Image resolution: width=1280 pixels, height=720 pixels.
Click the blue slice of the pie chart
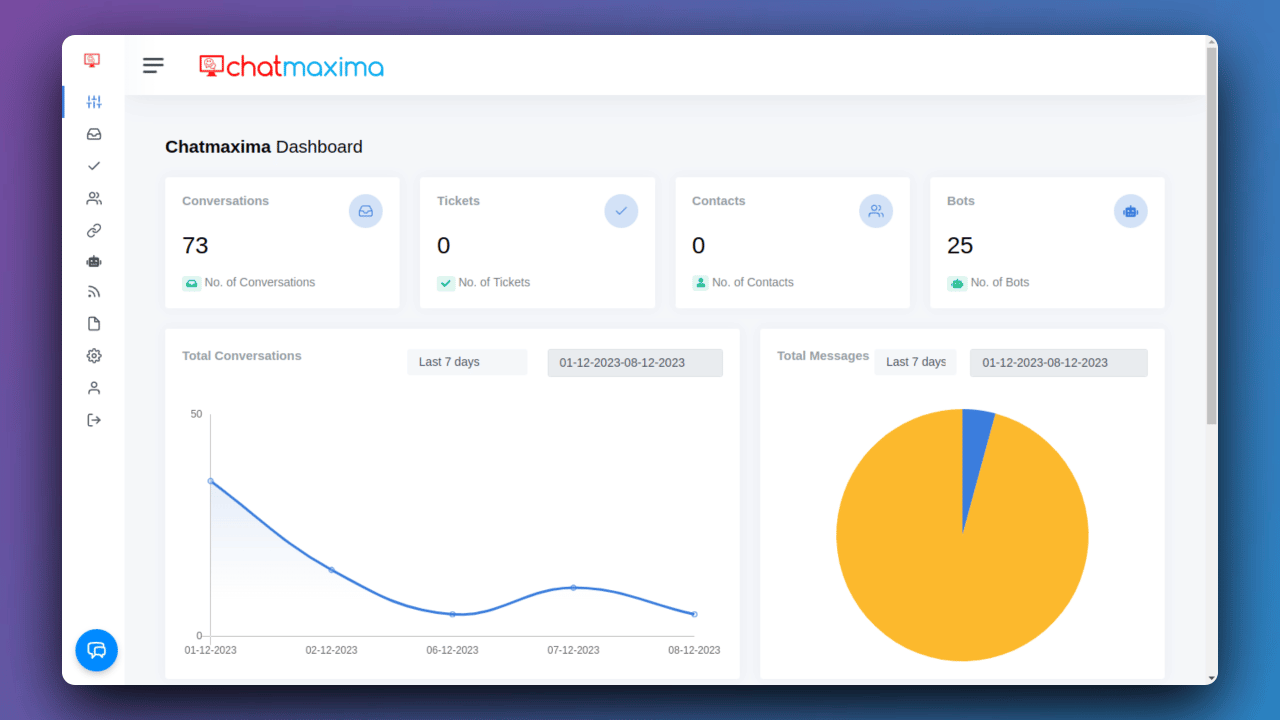pos(975,450)
